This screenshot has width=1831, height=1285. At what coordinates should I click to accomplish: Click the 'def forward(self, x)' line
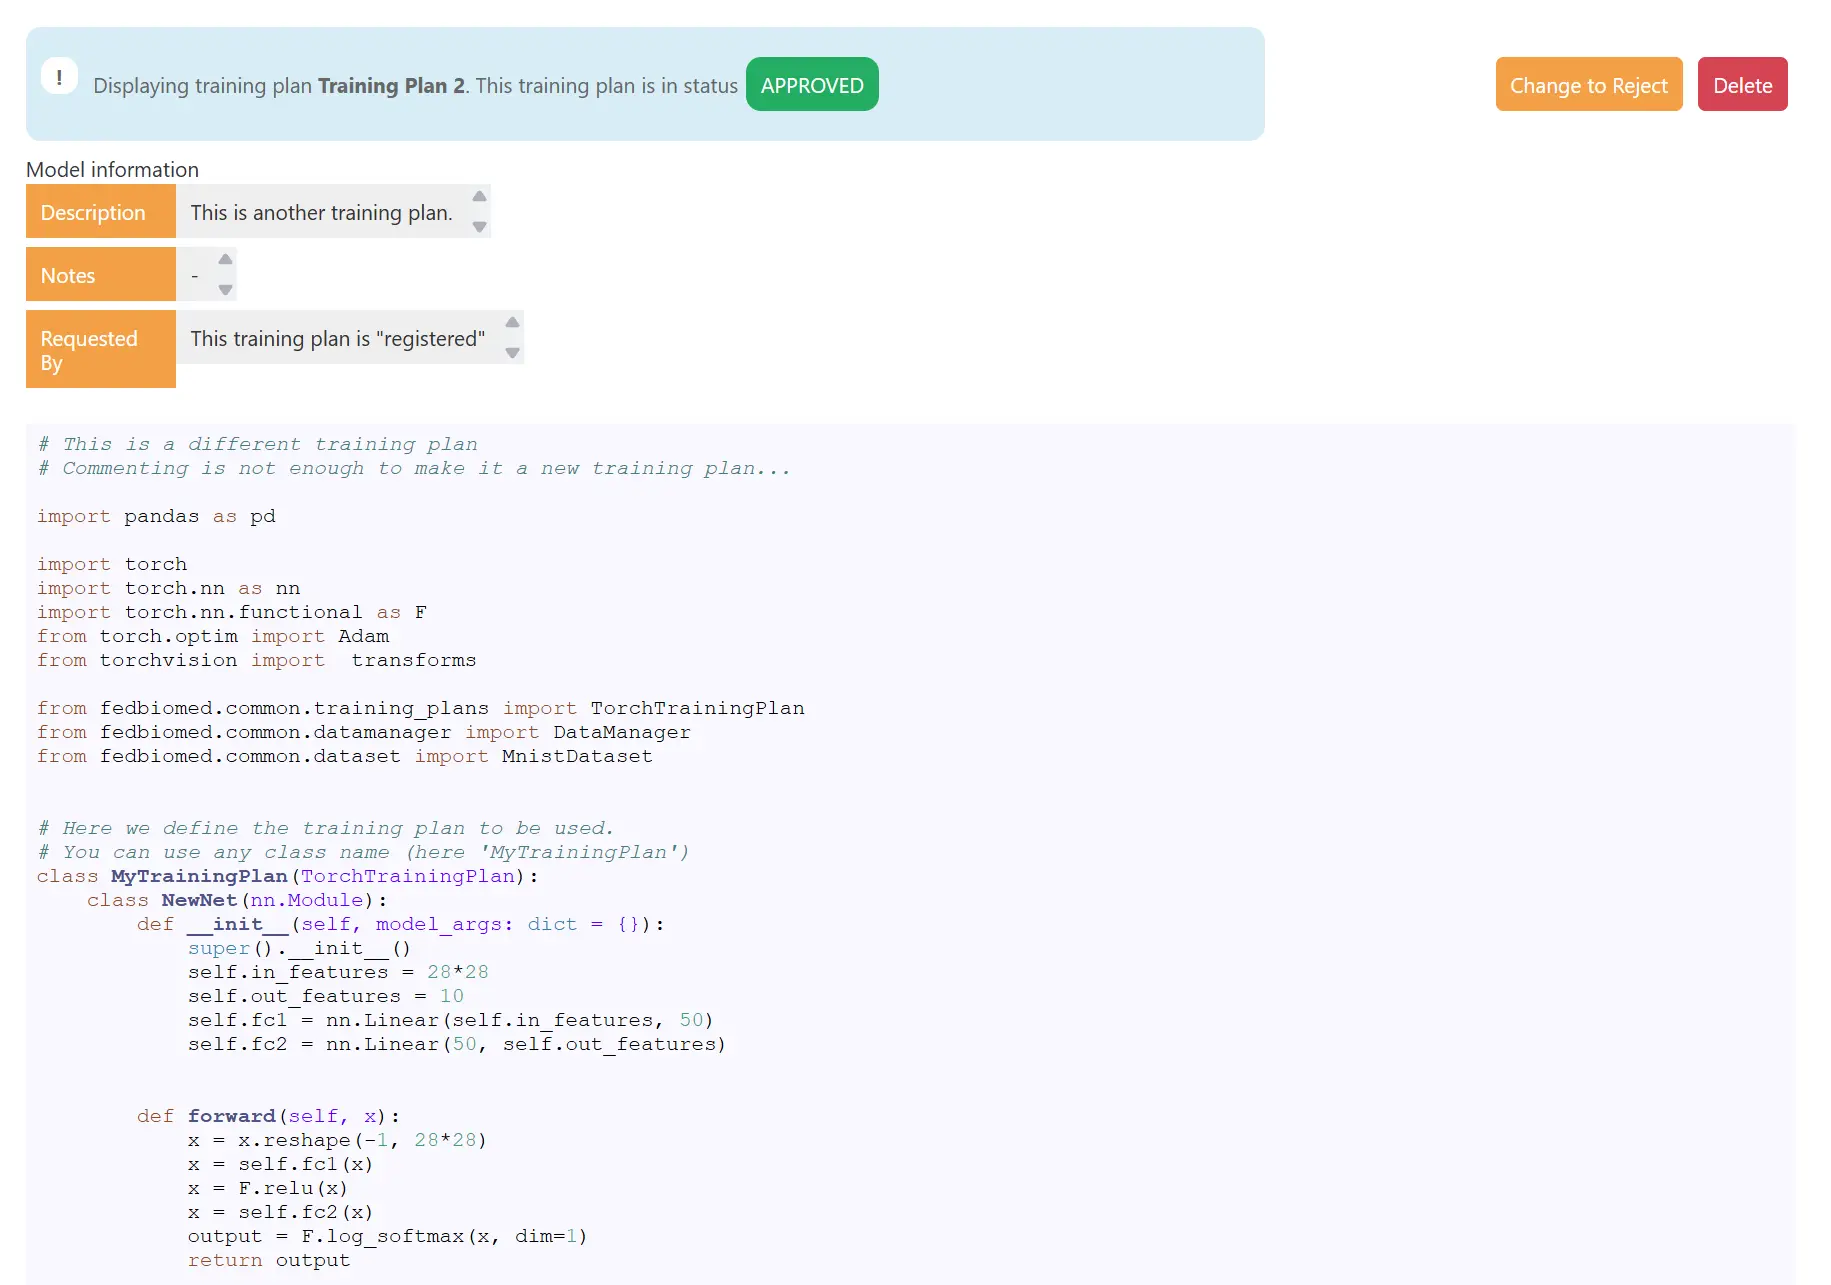269,1116
